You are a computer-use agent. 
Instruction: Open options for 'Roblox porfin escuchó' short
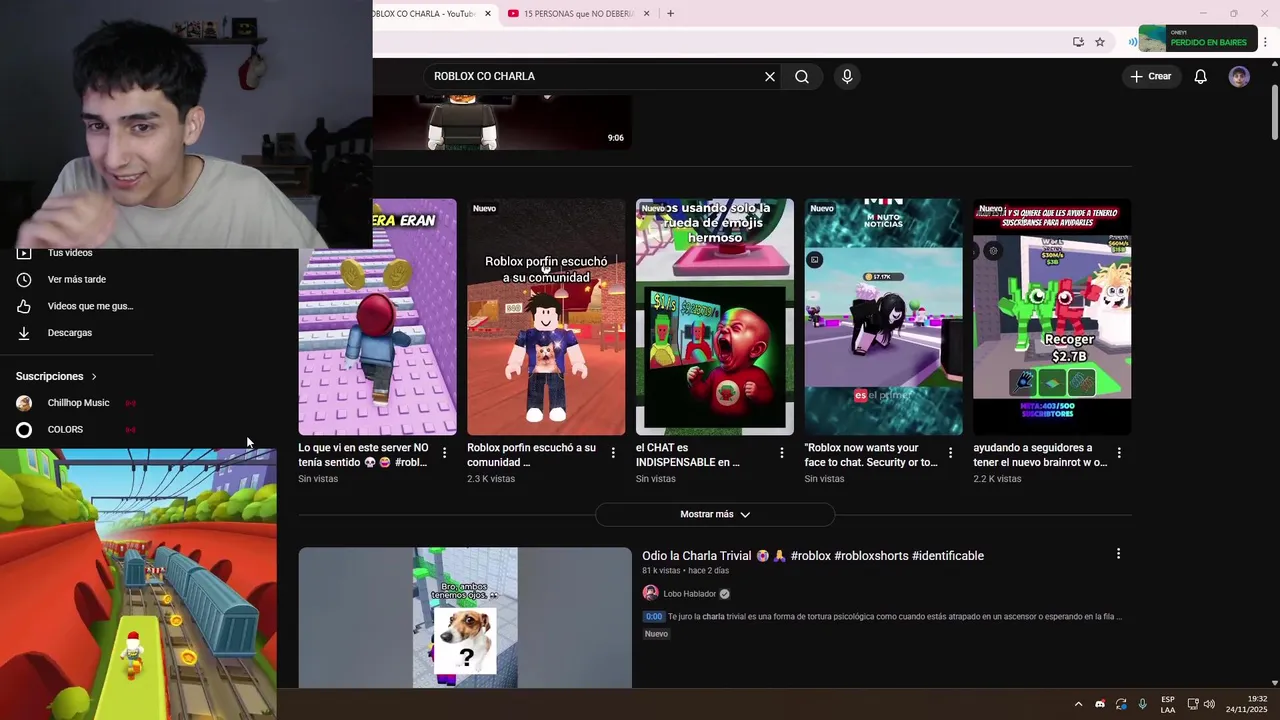click(613, 453)
